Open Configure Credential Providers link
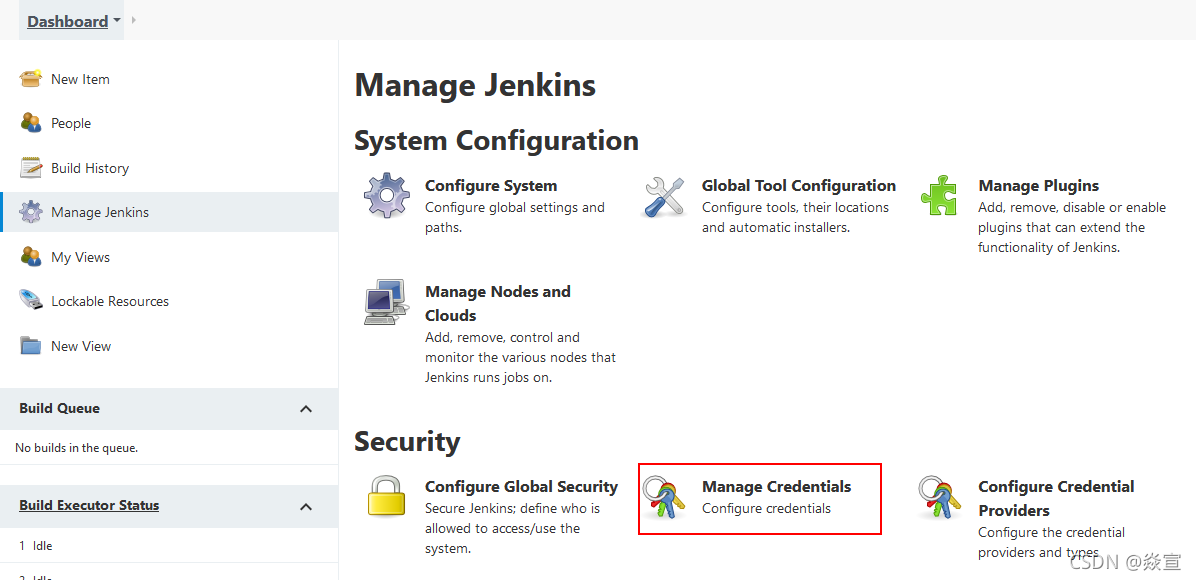Screen dimensions: 1196x580 pos(1056,498)
